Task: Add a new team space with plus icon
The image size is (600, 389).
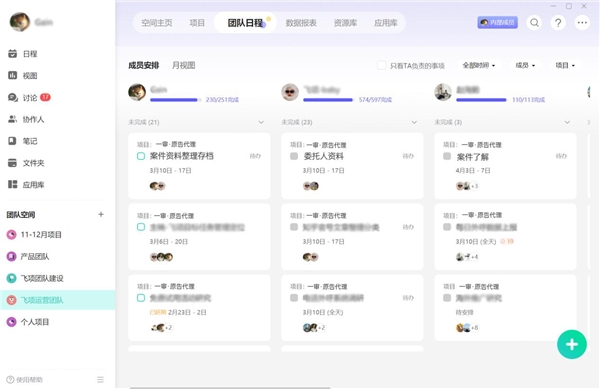Action: pyautogui.click(x=101, y=214)
